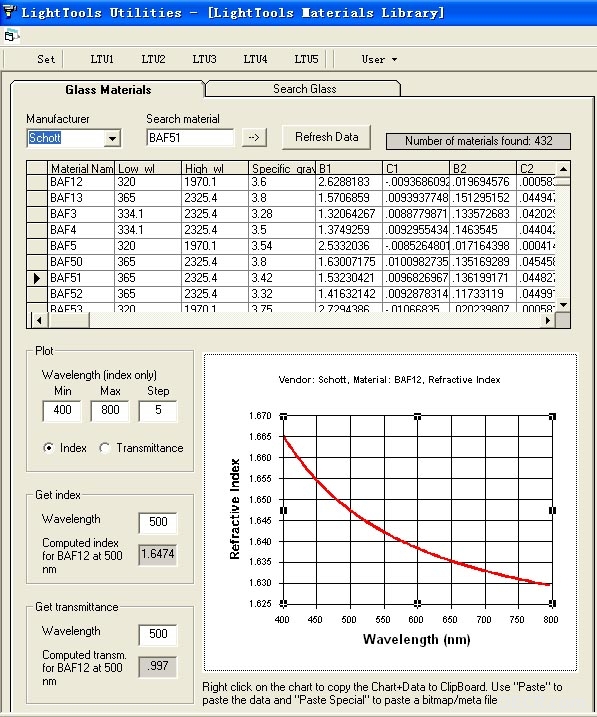
Task: Click the LightTools title bar funnel icon
Action: [x=9, y=11]
